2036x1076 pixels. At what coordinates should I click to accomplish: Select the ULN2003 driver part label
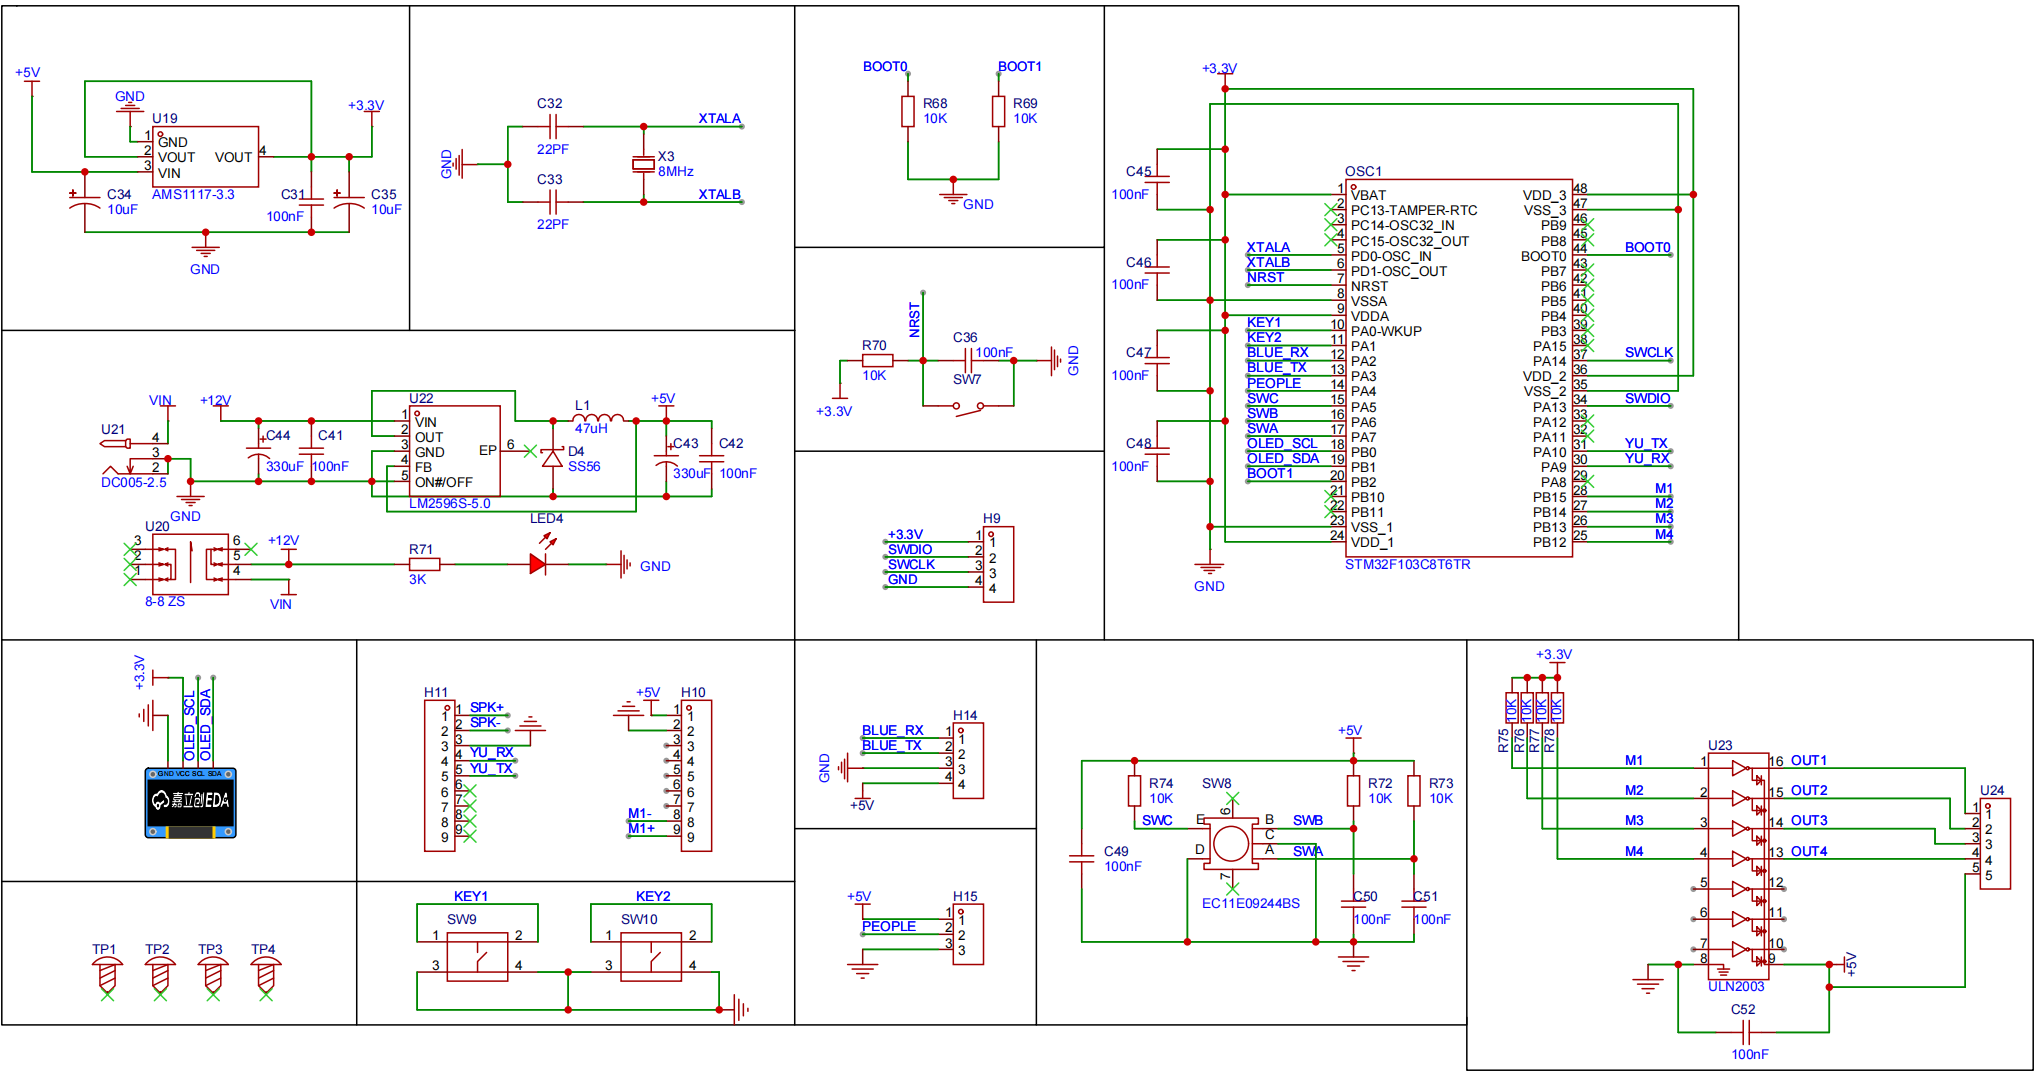click(x=1736, y=986)
